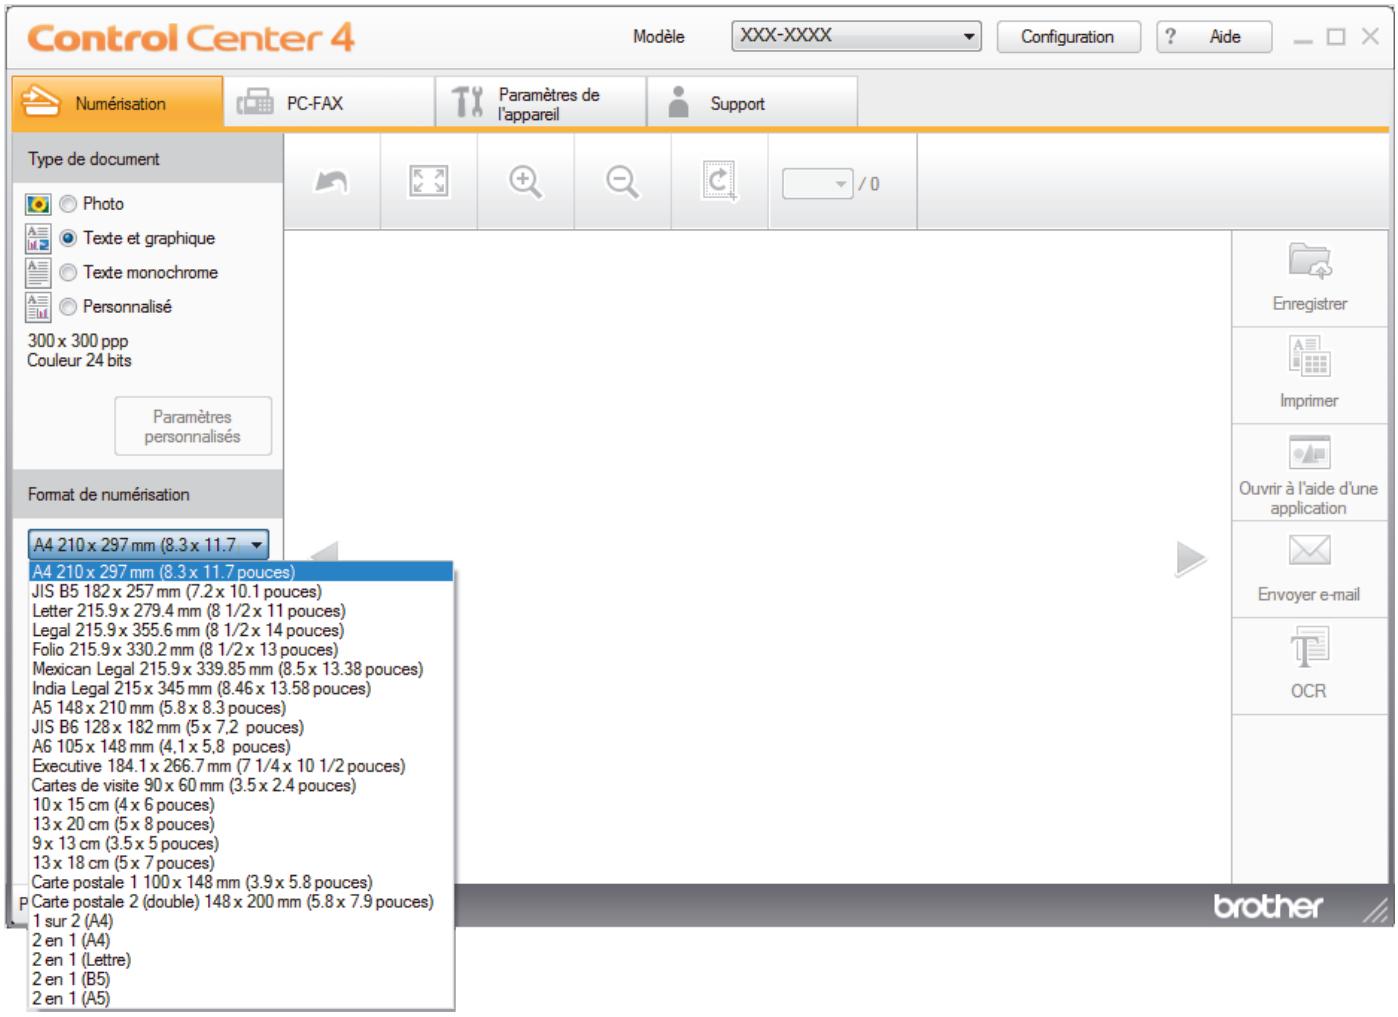Click the fit-to-window icon

pyautogui.click(x=428, y=182)
